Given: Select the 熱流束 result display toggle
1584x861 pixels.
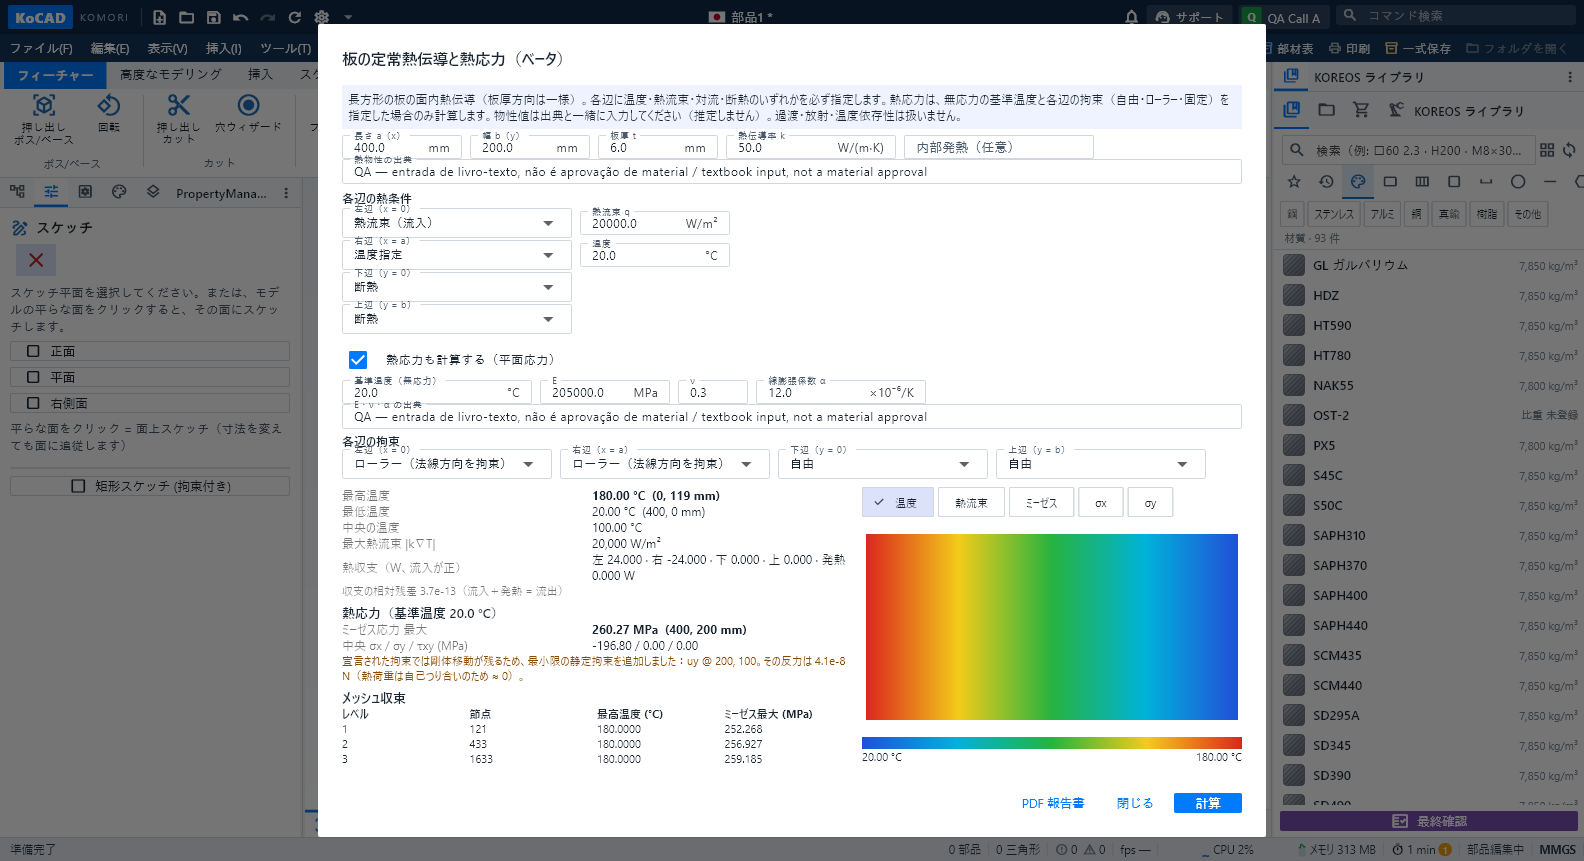Looking at the screenshot, I should pyautogui.click(x=971, y=502).
